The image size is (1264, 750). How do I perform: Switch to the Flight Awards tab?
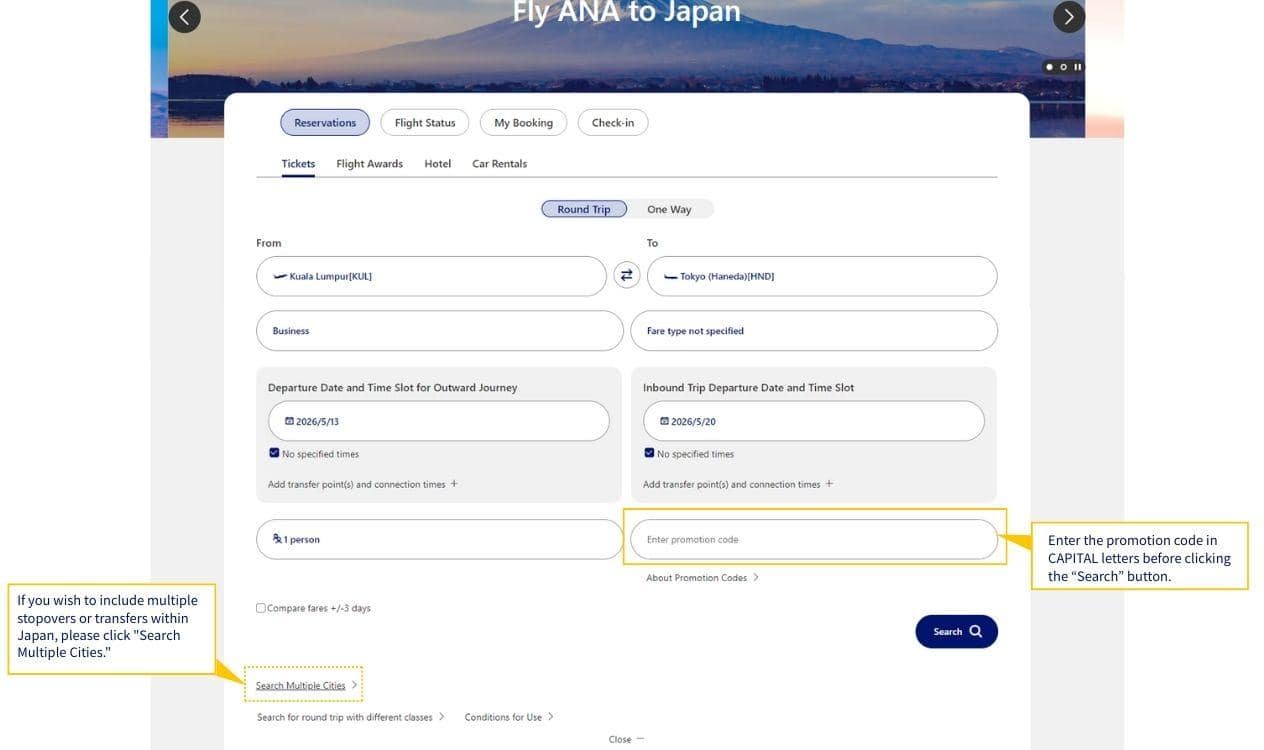(x=369, y=164)
